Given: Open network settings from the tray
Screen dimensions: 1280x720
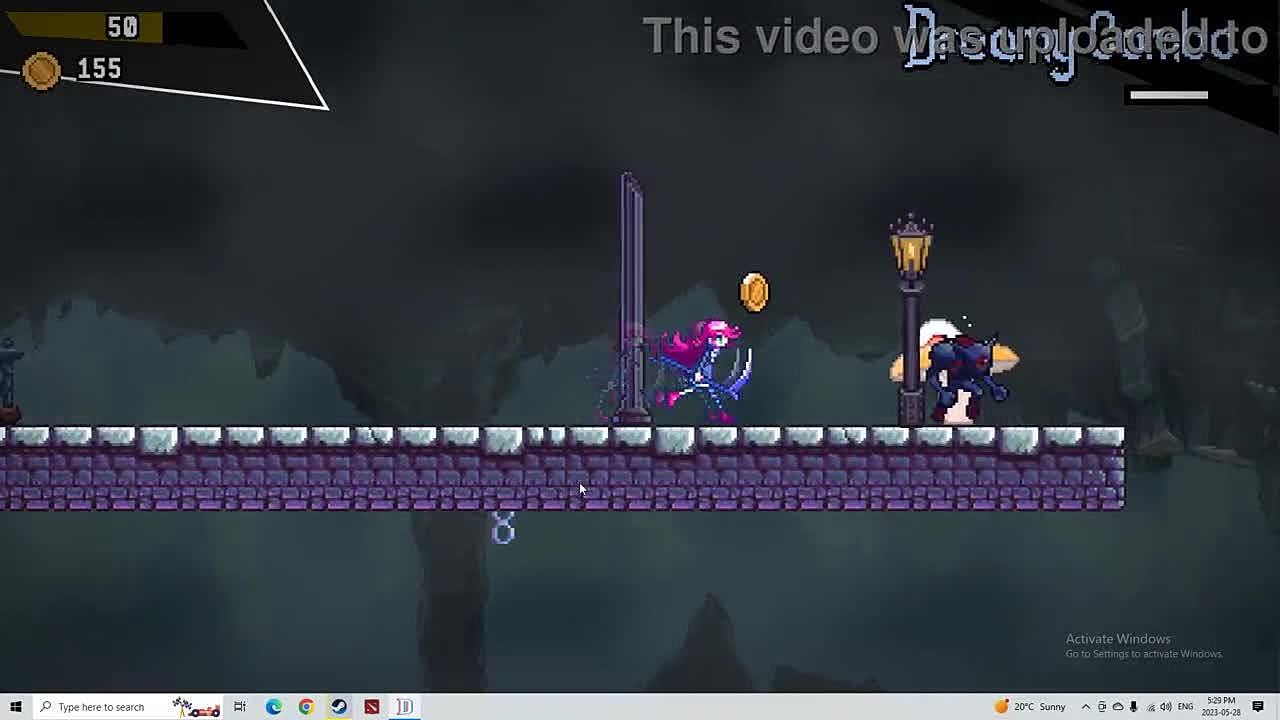Looking at the screenshot, I should (1150, 707).
